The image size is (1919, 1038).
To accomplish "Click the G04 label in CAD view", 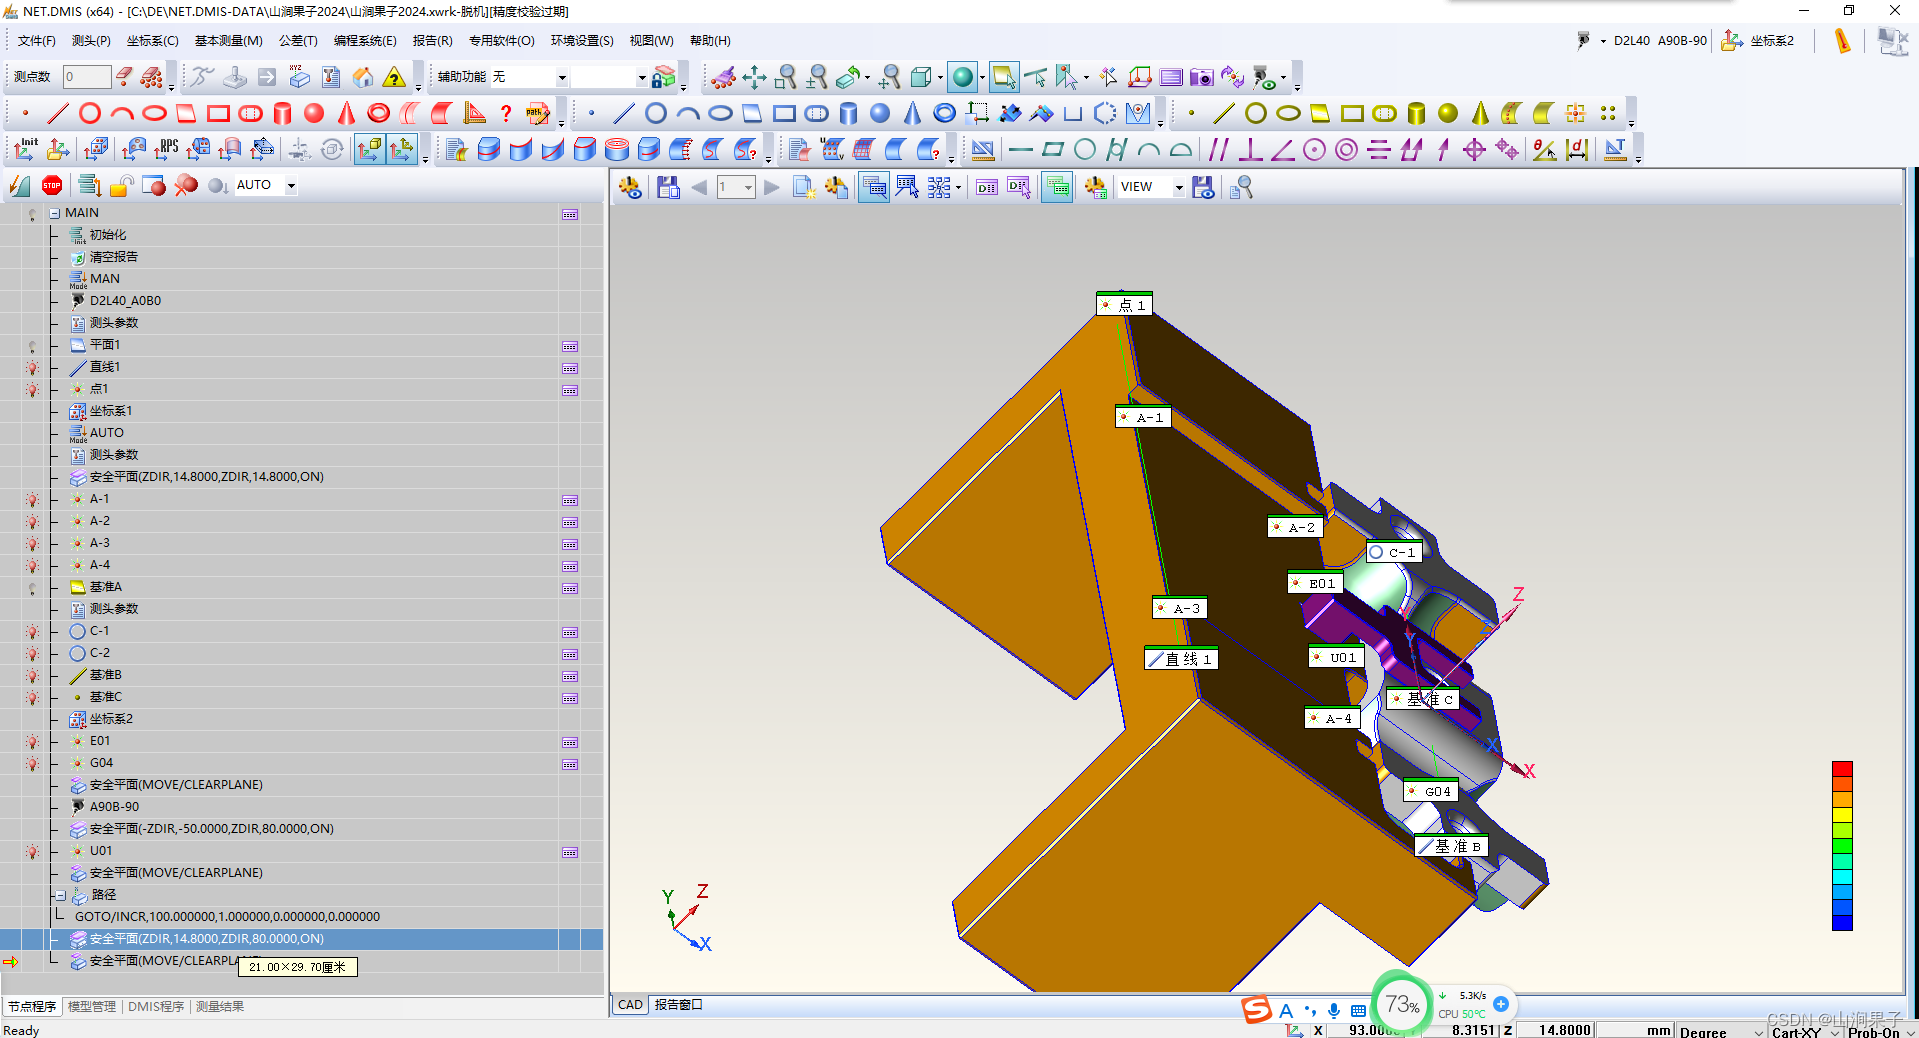I will click(1430, 791).
